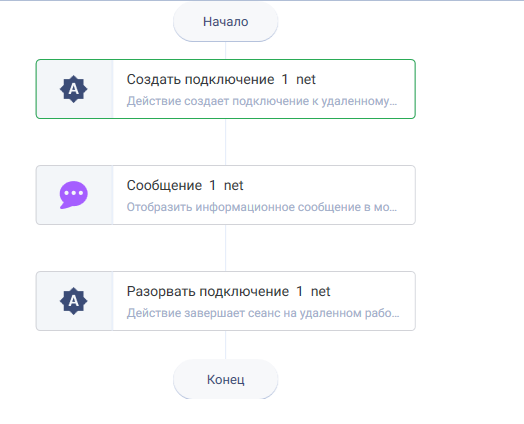The height and width of the screenshot is (424, 524).
Task: Click the 'net' label in Сообщение block
Action: point(233,185)
